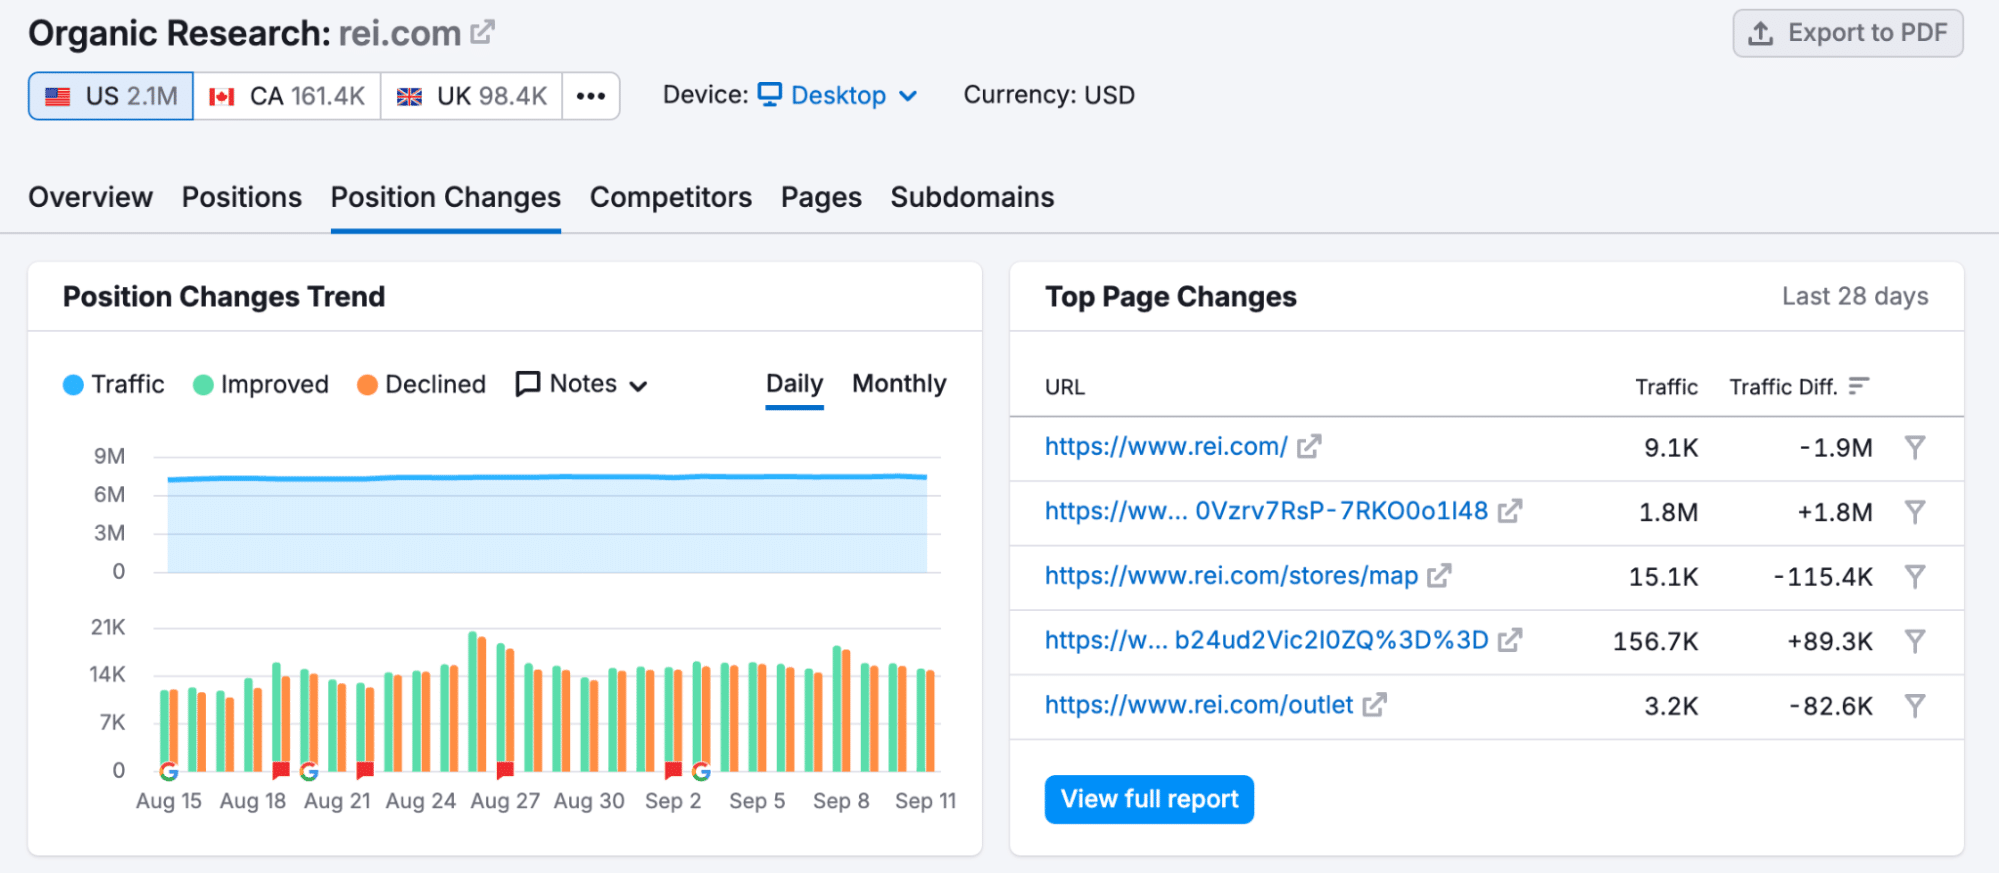
Task: Open the Positions tab
Action: pyautogui.click(x=242, y=197)
